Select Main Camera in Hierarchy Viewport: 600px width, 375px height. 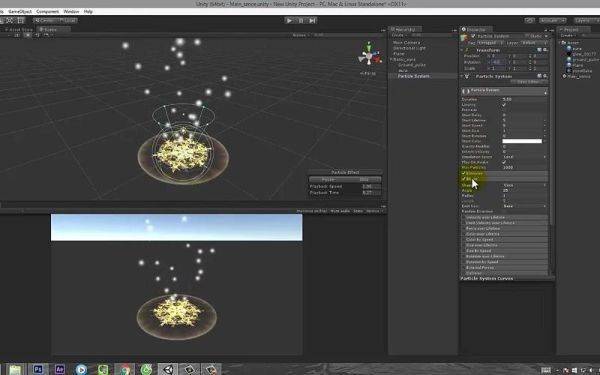click(x=406, y=42)
